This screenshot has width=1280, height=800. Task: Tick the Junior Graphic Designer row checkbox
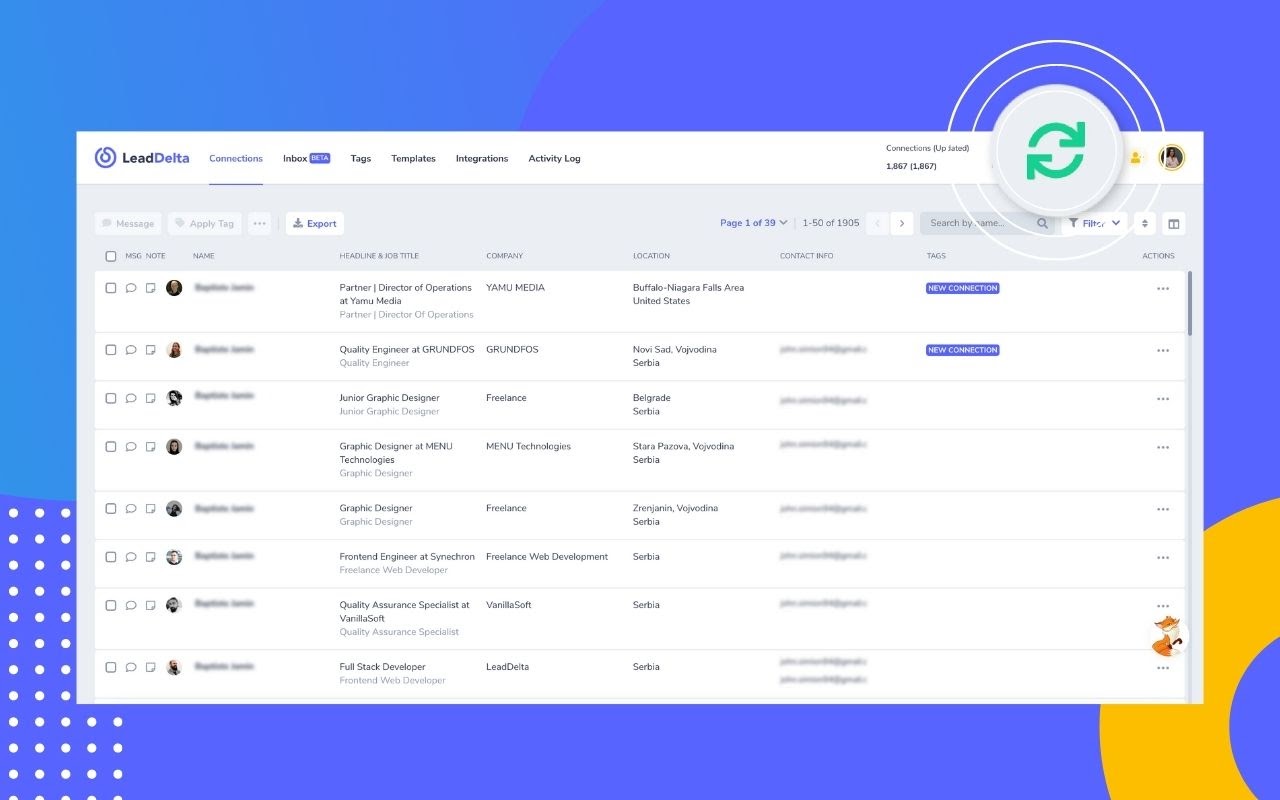(111, 398)
